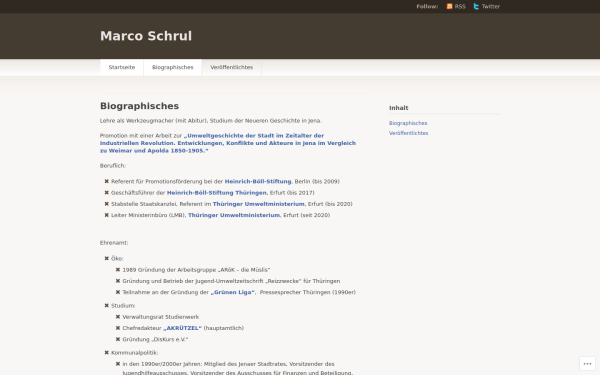Open the three-dots actions button
This screenshot has height=375, width=600.
pyautogui.click(x=587, y=364)
